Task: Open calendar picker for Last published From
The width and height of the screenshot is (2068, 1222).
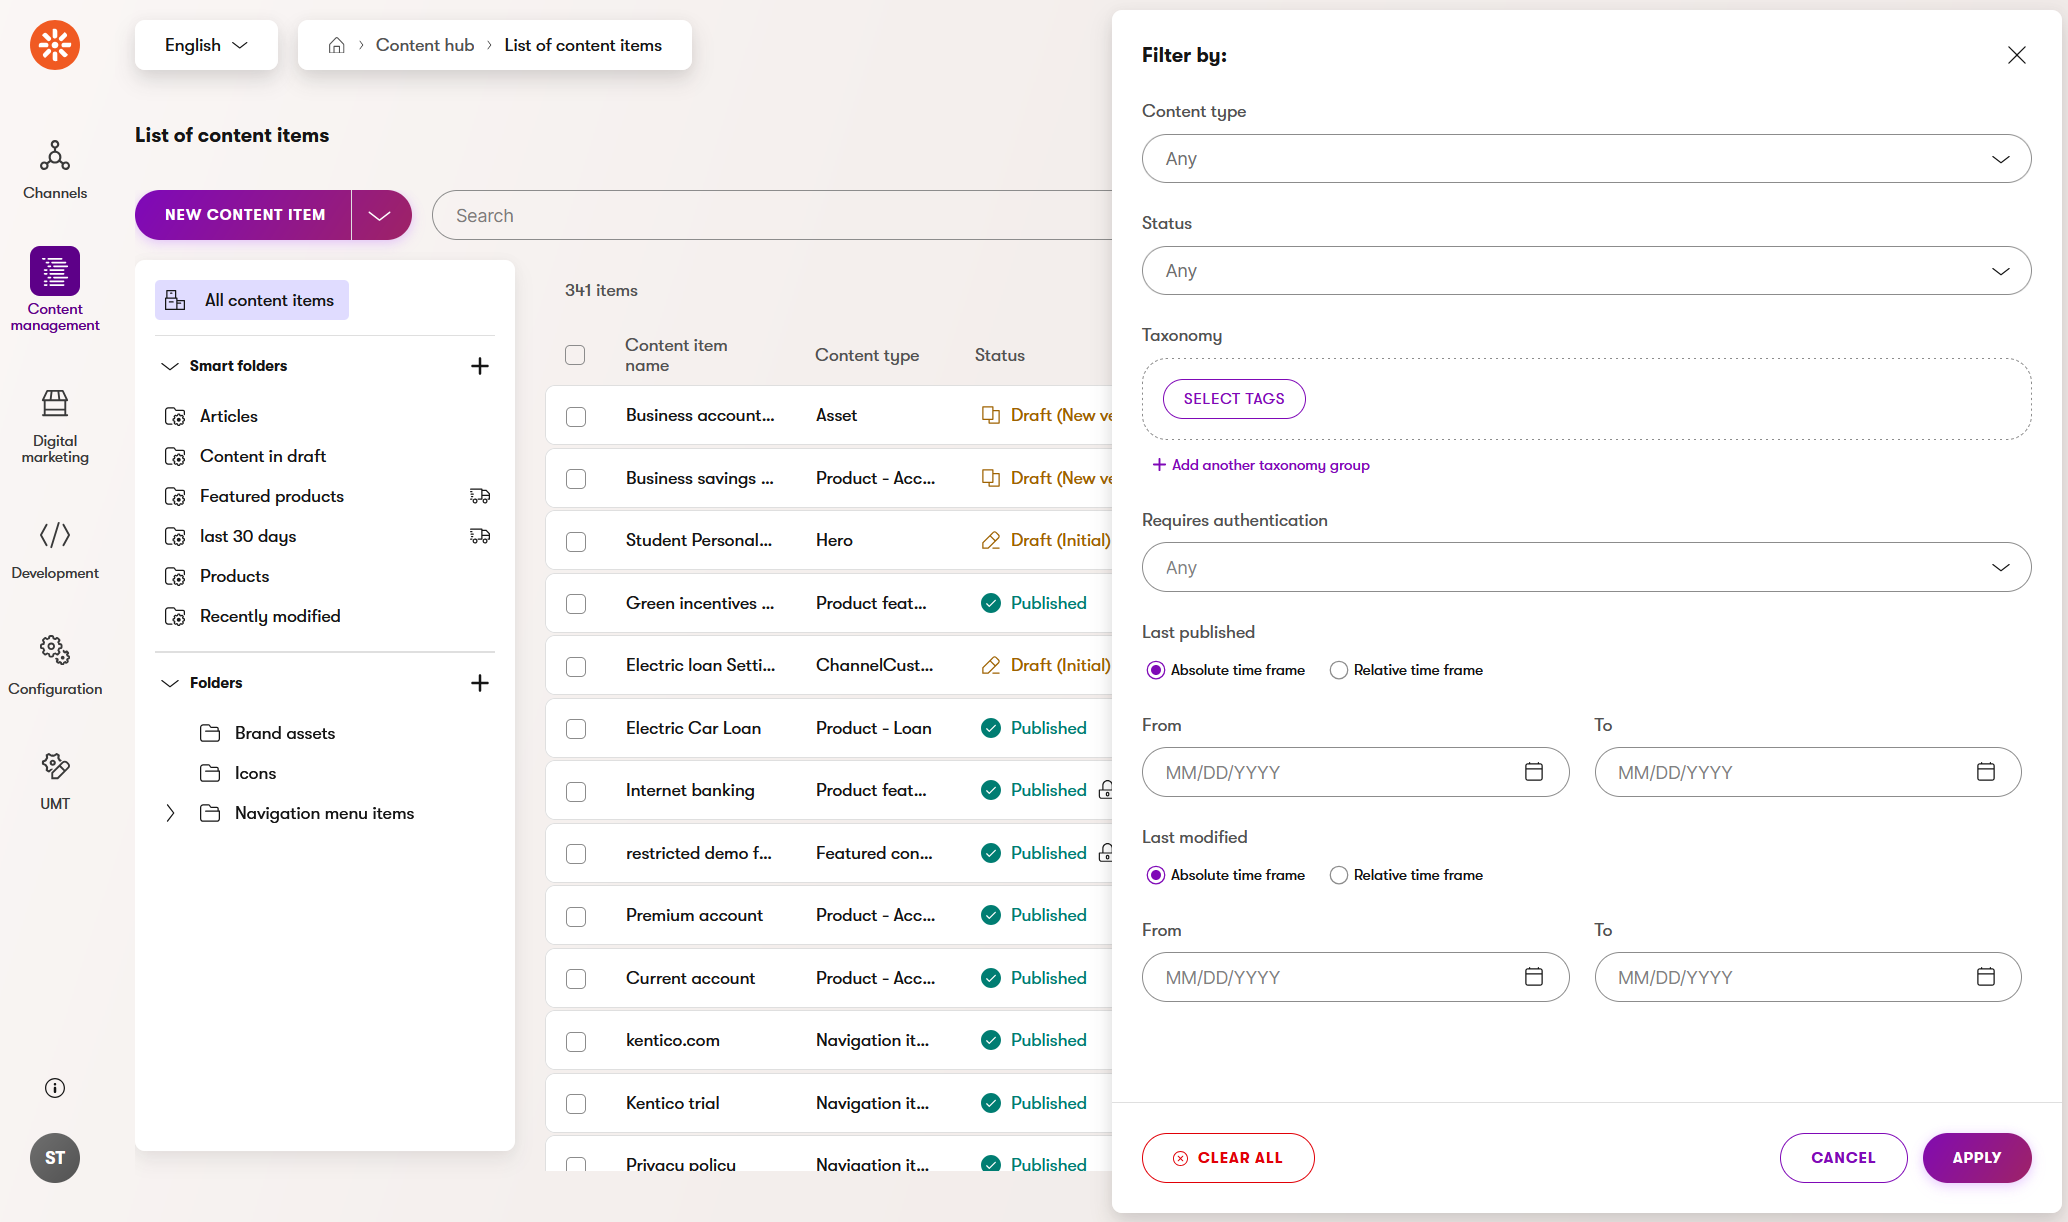Action: (x=1533, y=772)
